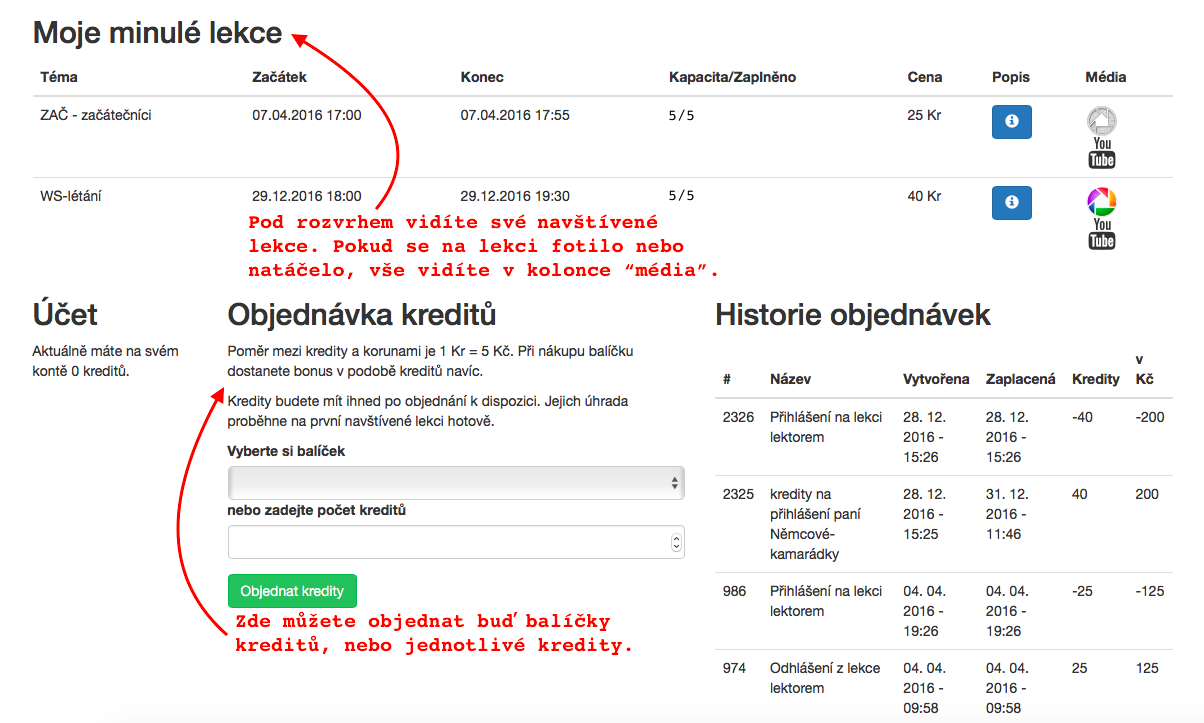Click the 'Téma' column header

[x=59, y=77]
